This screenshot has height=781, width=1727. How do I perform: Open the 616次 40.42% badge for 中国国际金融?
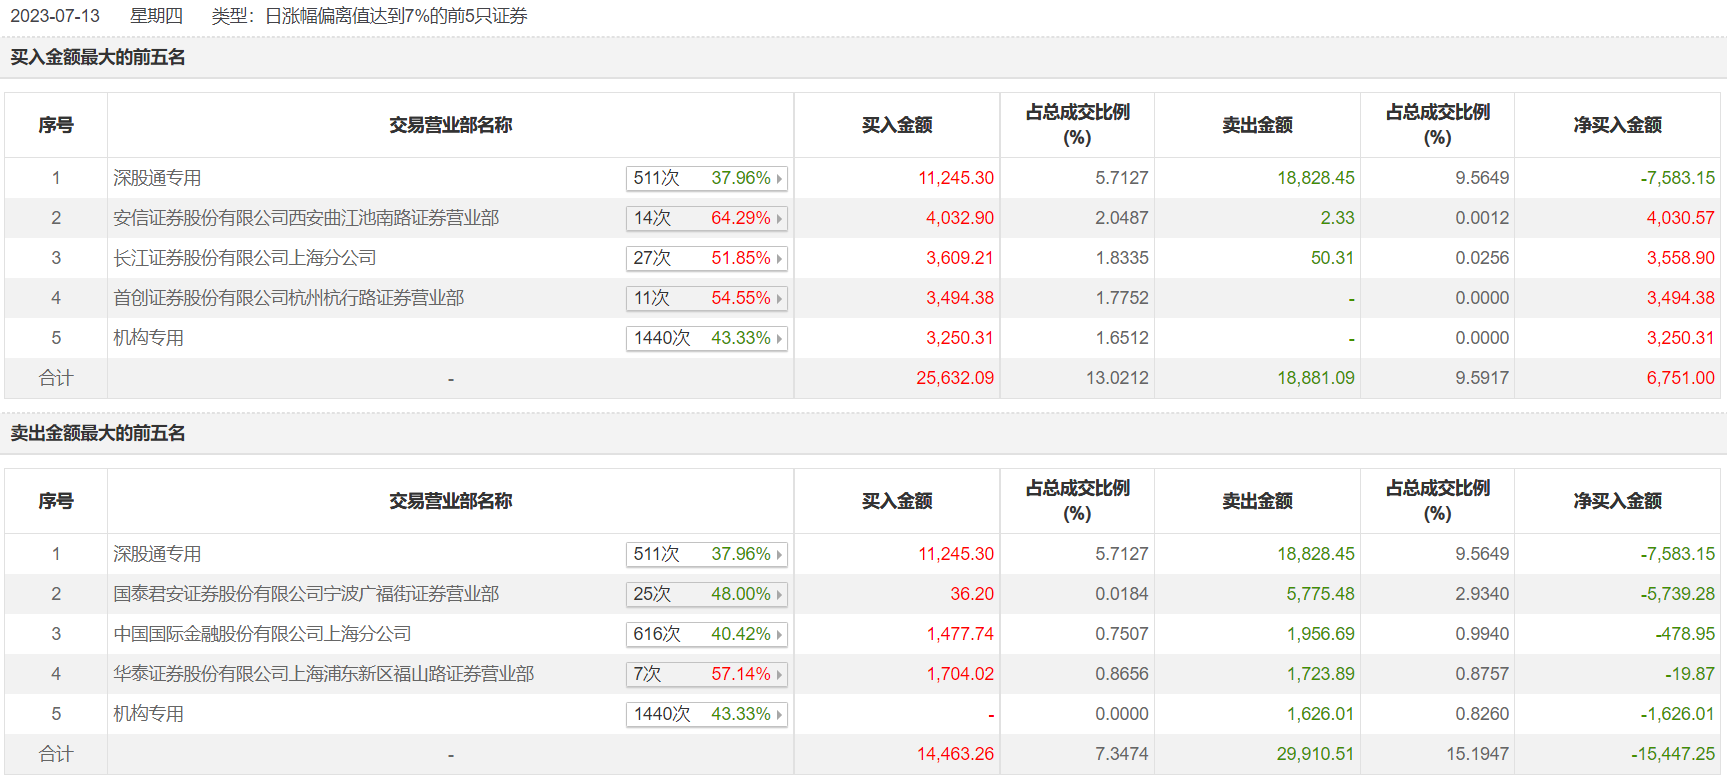pyautogui.click(x=706, y=634)
